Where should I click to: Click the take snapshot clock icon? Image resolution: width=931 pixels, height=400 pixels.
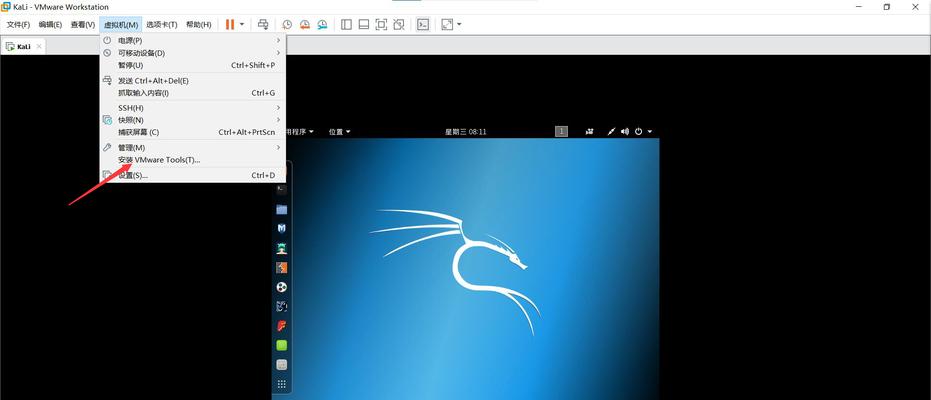(x=287, y=24)
